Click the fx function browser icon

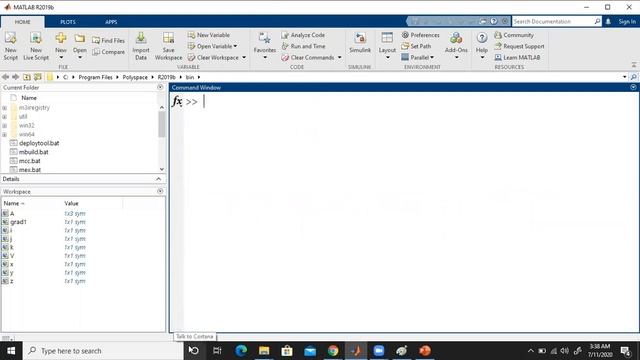[x=177, y=101]
